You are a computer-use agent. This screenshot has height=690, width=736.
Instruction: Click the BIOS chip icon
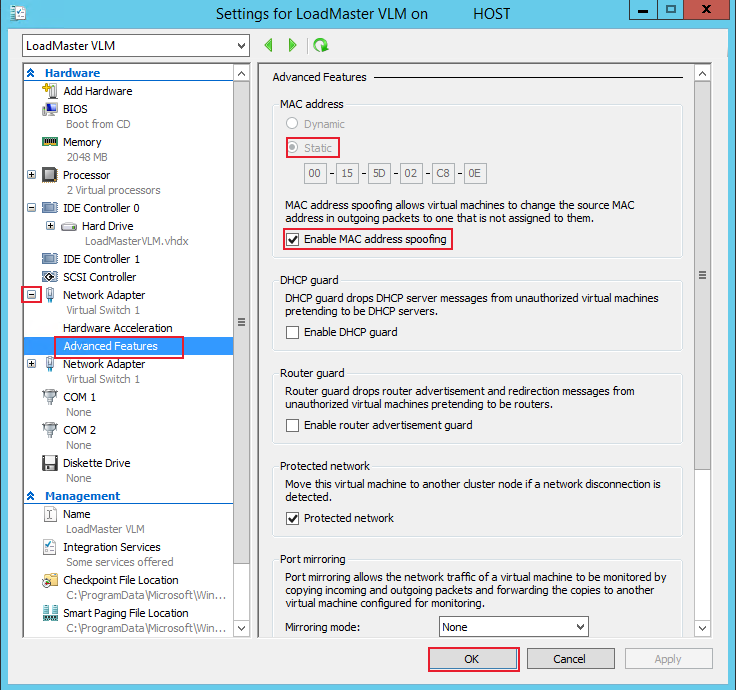[x=50, y=109]
